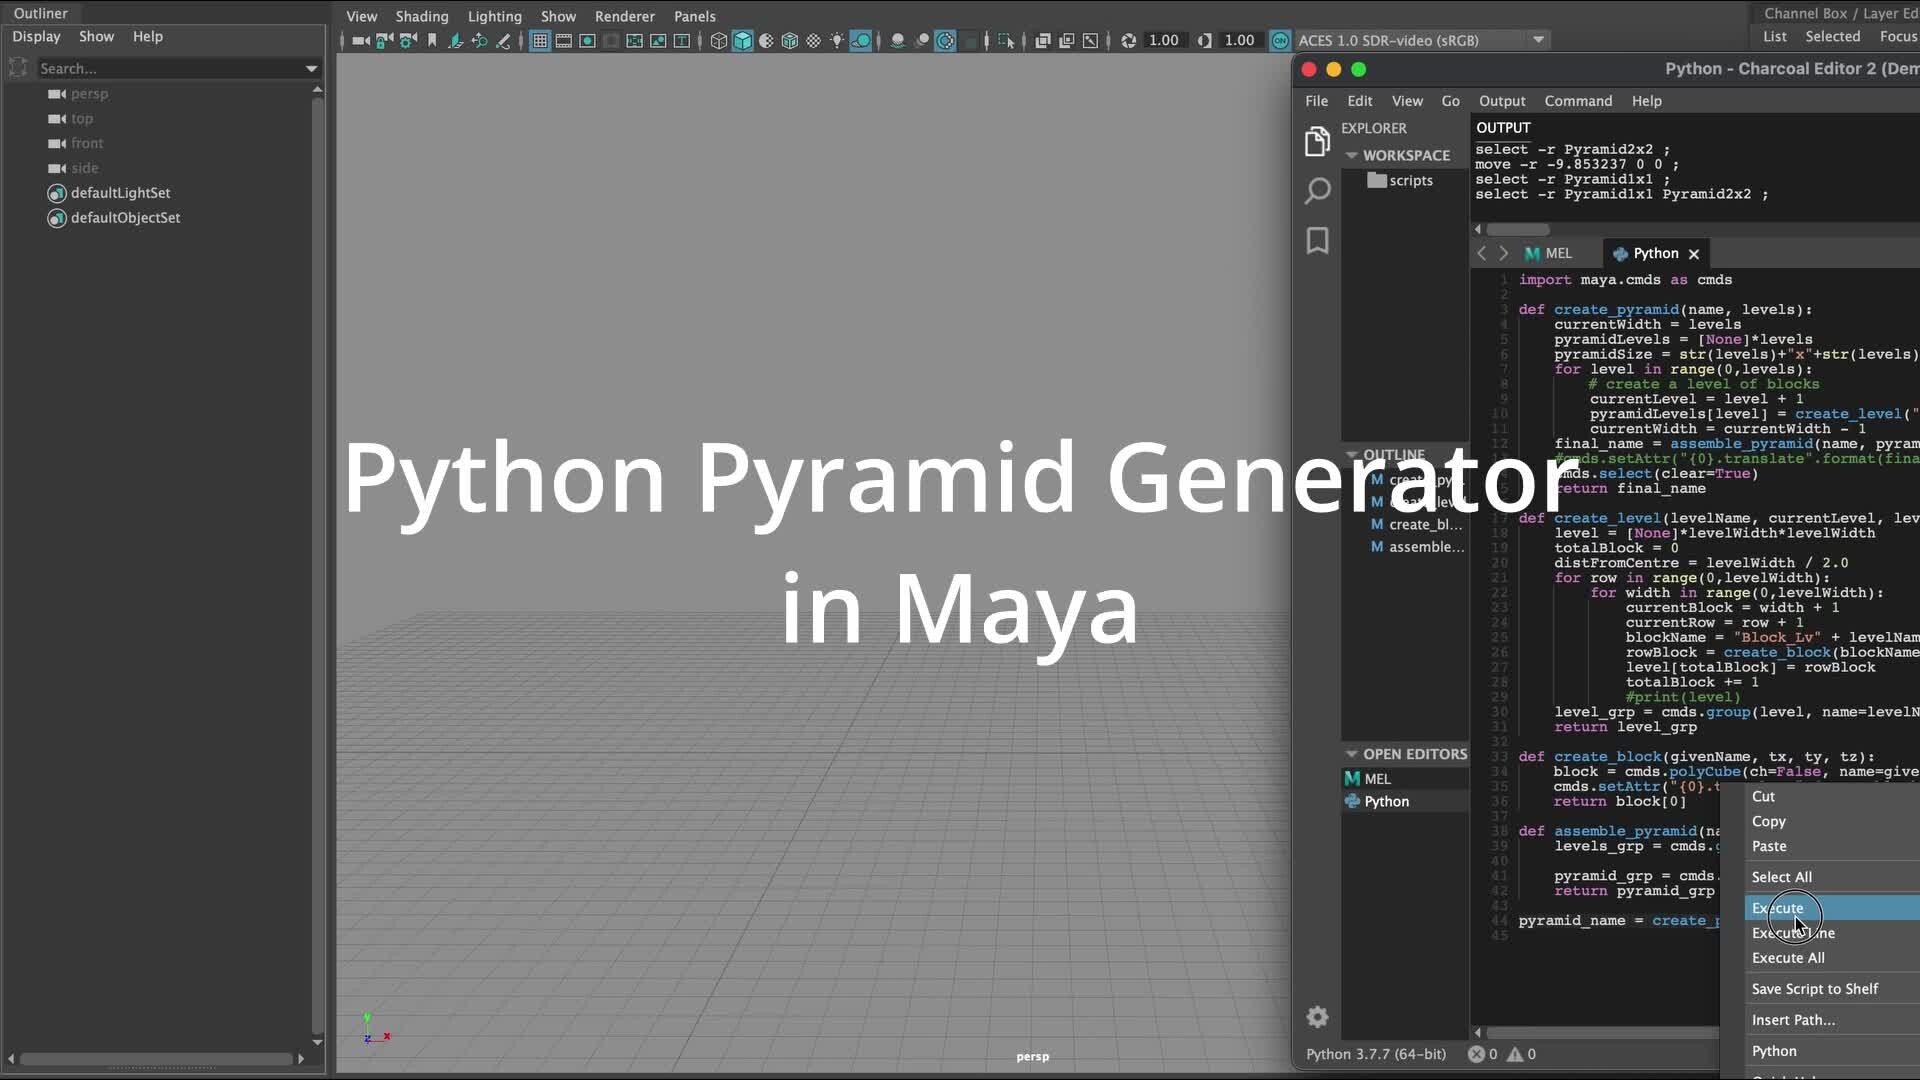Image resolution: width=1920 pixels, height=1080 pixels.
Task: Click Outliner scroll-down arrow
Action: [317, 1042]
